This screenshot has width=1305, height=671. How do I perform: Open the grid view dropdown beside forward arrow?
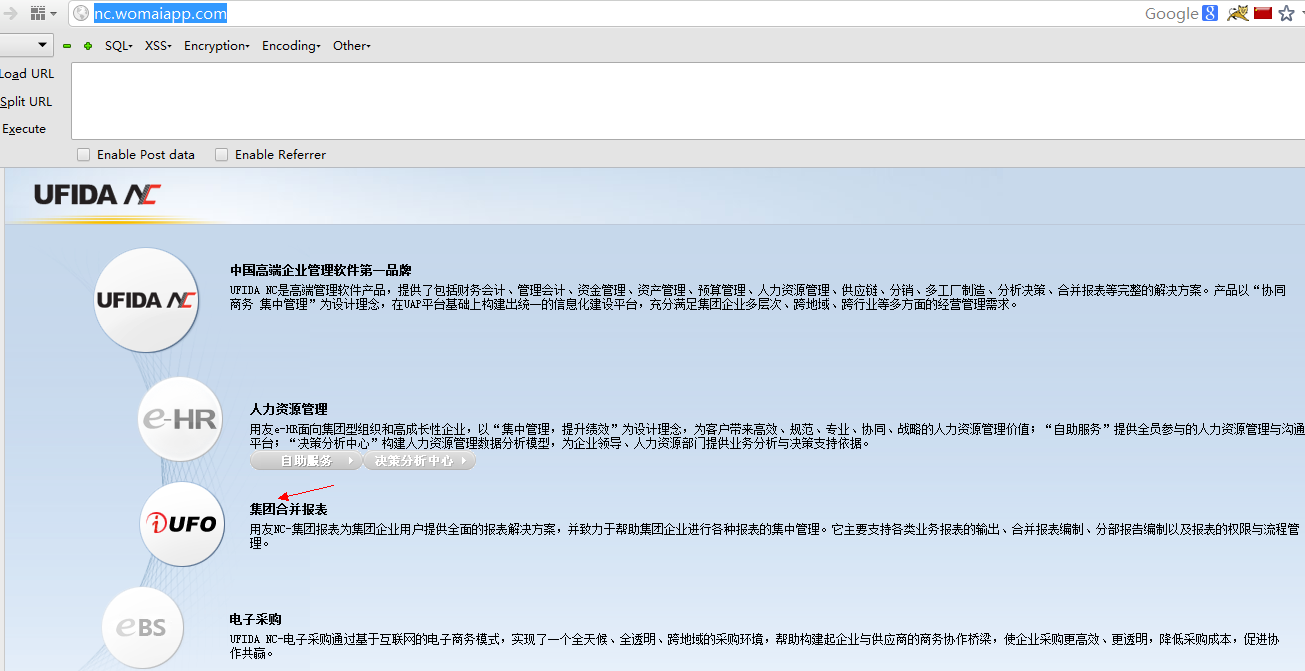point(42,13)
